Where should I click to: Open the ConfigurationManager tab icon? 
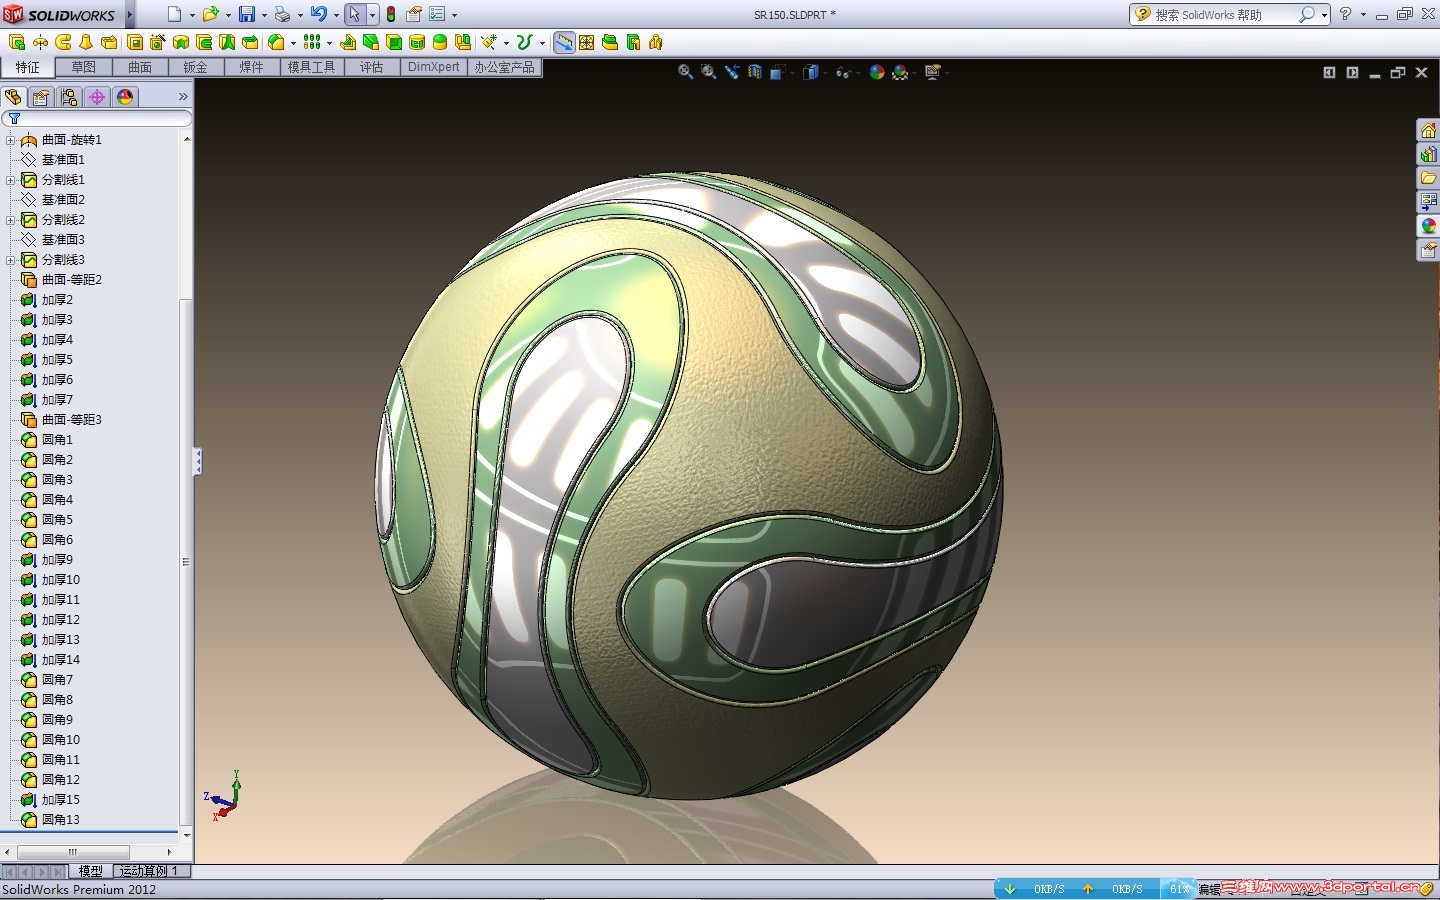click(x=69, y=97)
